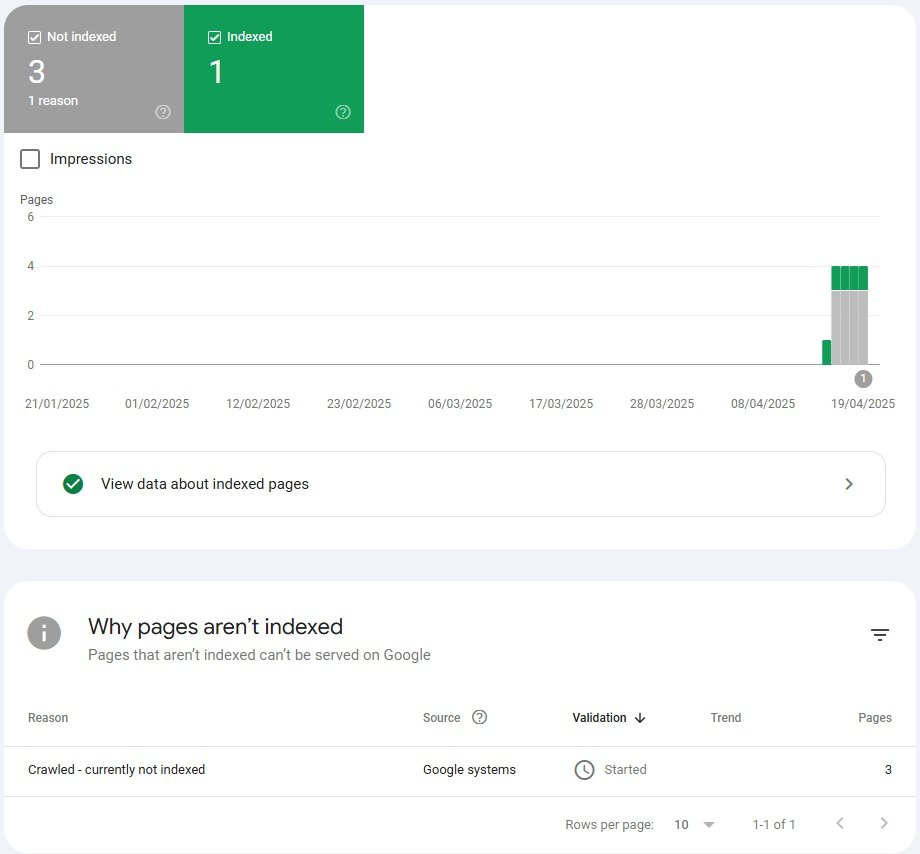The image size is (920, 854).
Task: Click the info icon beside Why pages aren't indexed
Action: pyautogui.click(x=44, y=633)
